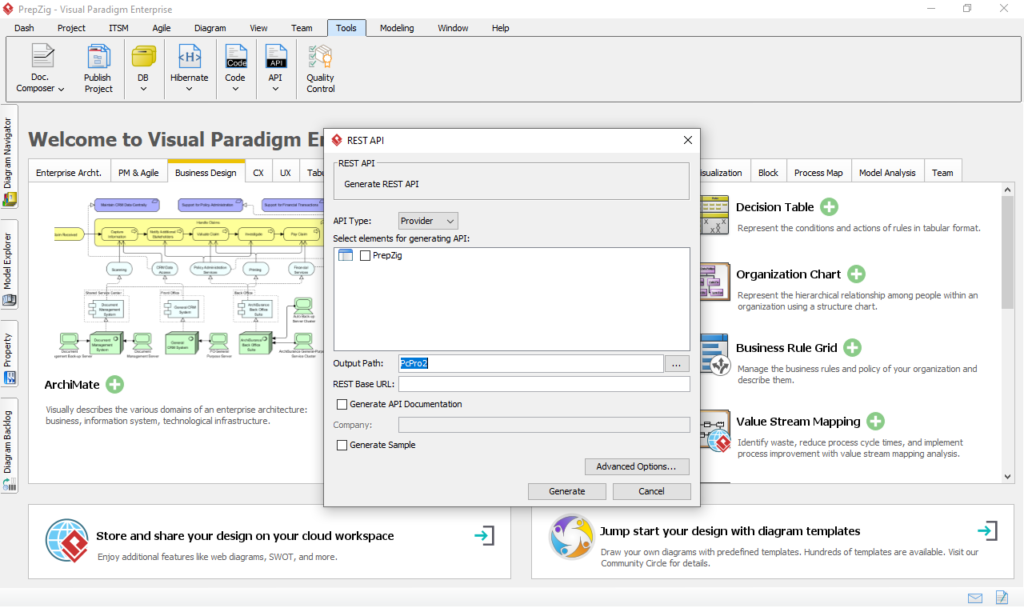
Task: Open Advanced Options in REST API dialog
Action: (636, 466)
